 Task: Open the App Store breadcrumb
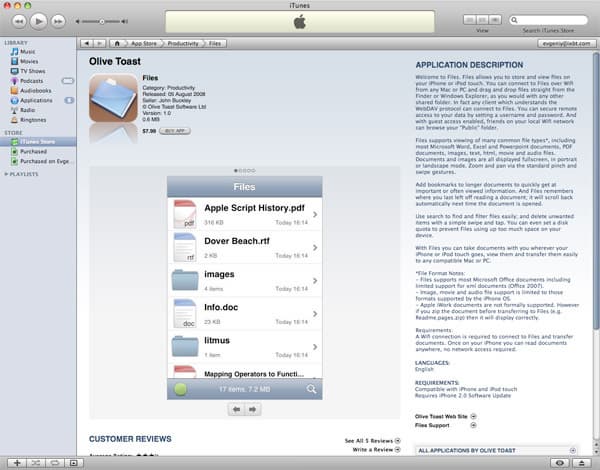coord(143,44)
